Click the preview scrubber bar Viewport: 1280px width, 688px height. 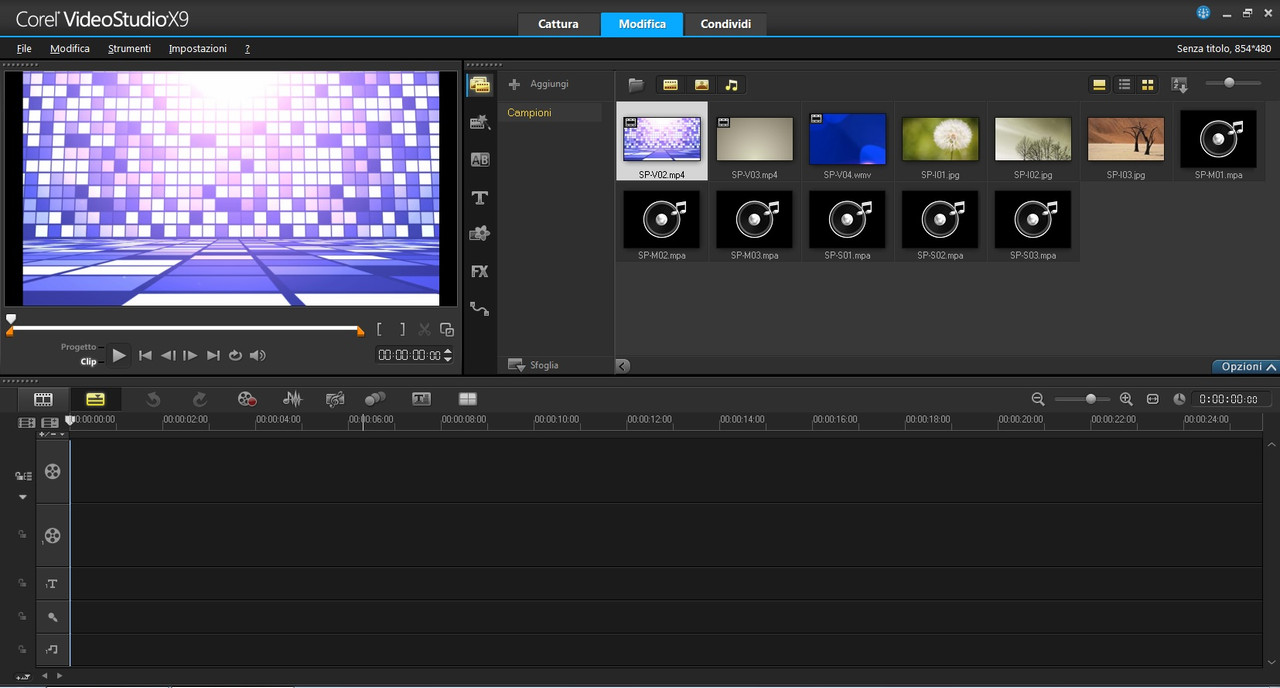185,327
